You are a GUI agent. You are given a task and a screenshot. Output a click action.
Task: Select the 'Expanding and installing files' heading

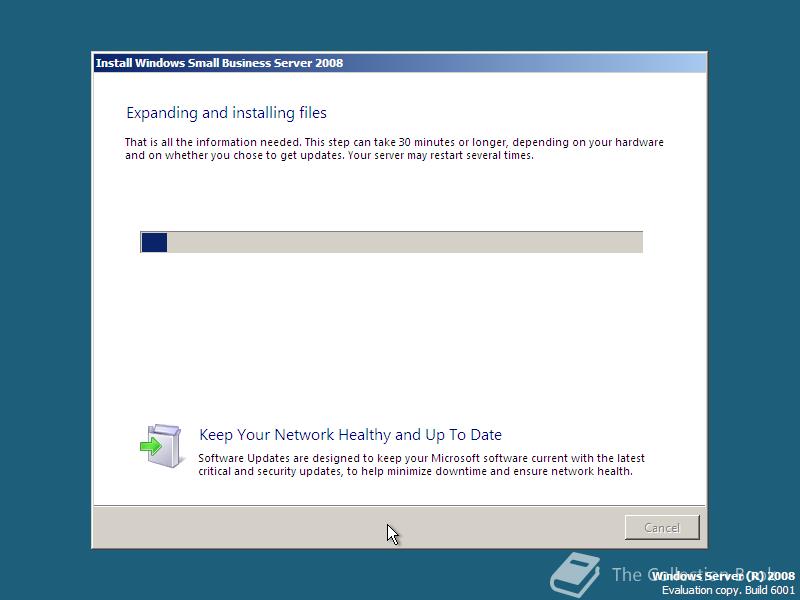pyautogui.click(x=227, y=113)
